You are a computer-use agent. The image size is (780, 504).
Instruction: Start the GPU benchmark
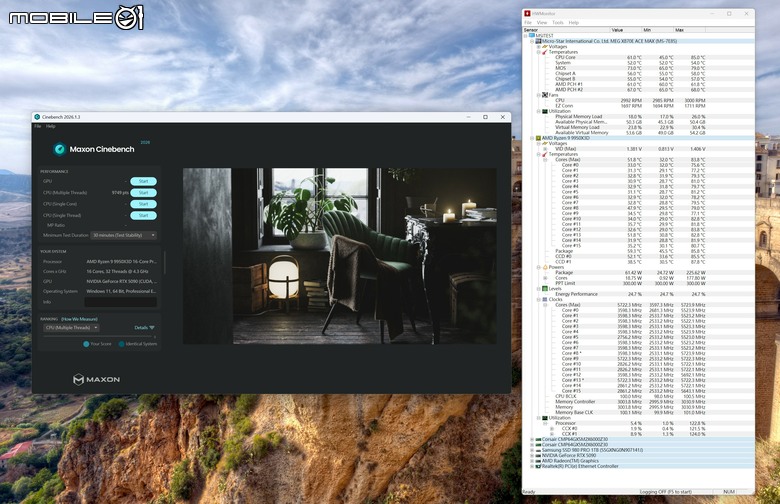(143, 181)
